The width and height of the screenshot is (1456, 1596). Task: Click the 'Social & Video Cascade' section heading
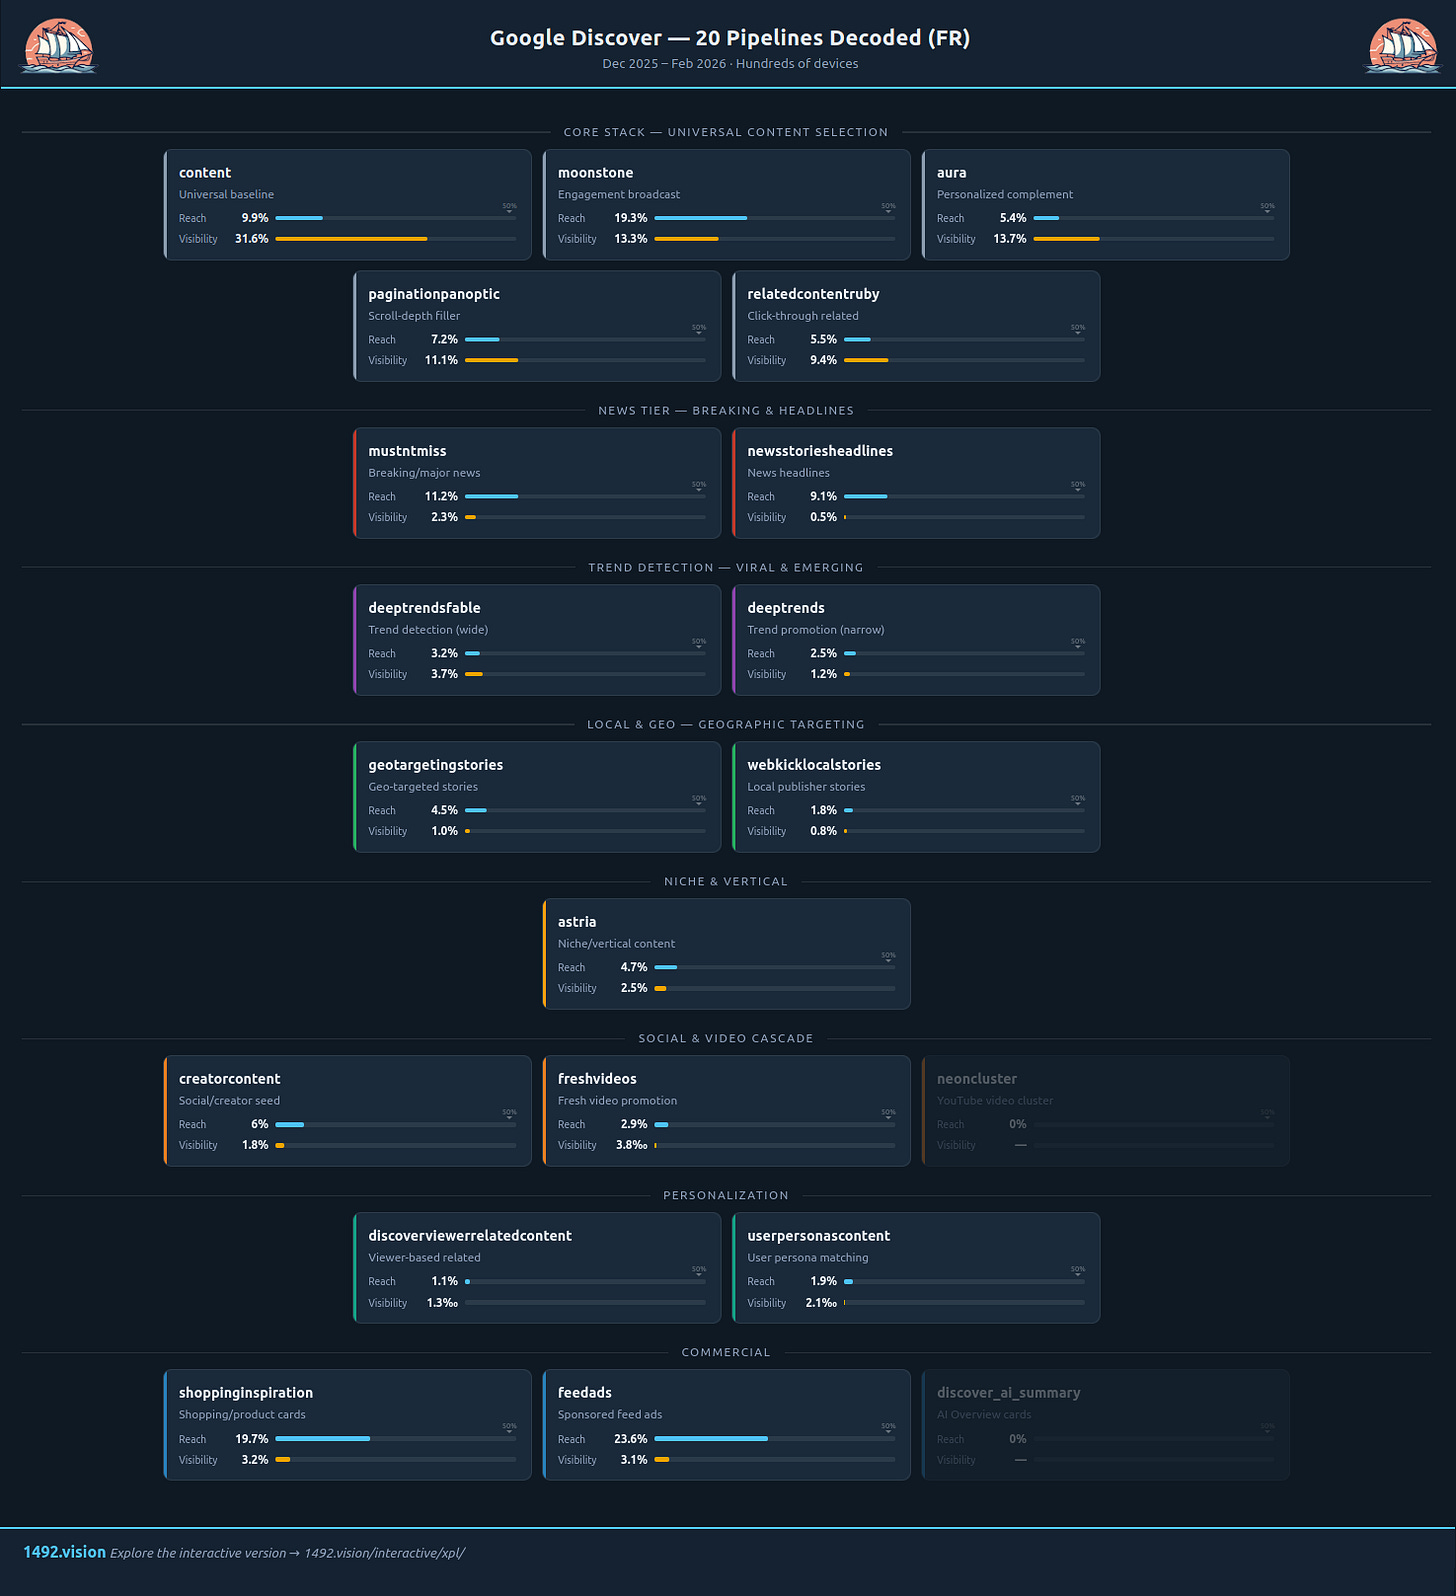pos(726,1039)
